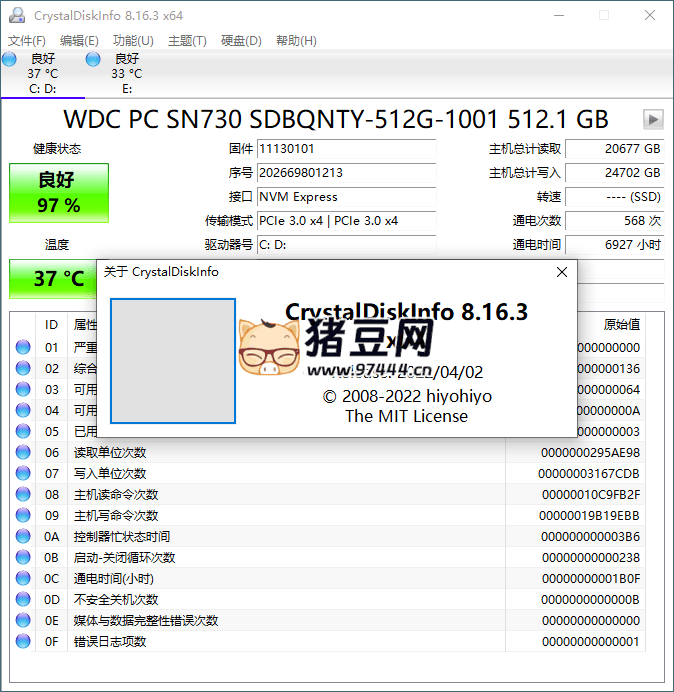The width and height of the screenshot is (674, 692).
Task: Select the C: D: disk tab
Action: tap(42, 74)
